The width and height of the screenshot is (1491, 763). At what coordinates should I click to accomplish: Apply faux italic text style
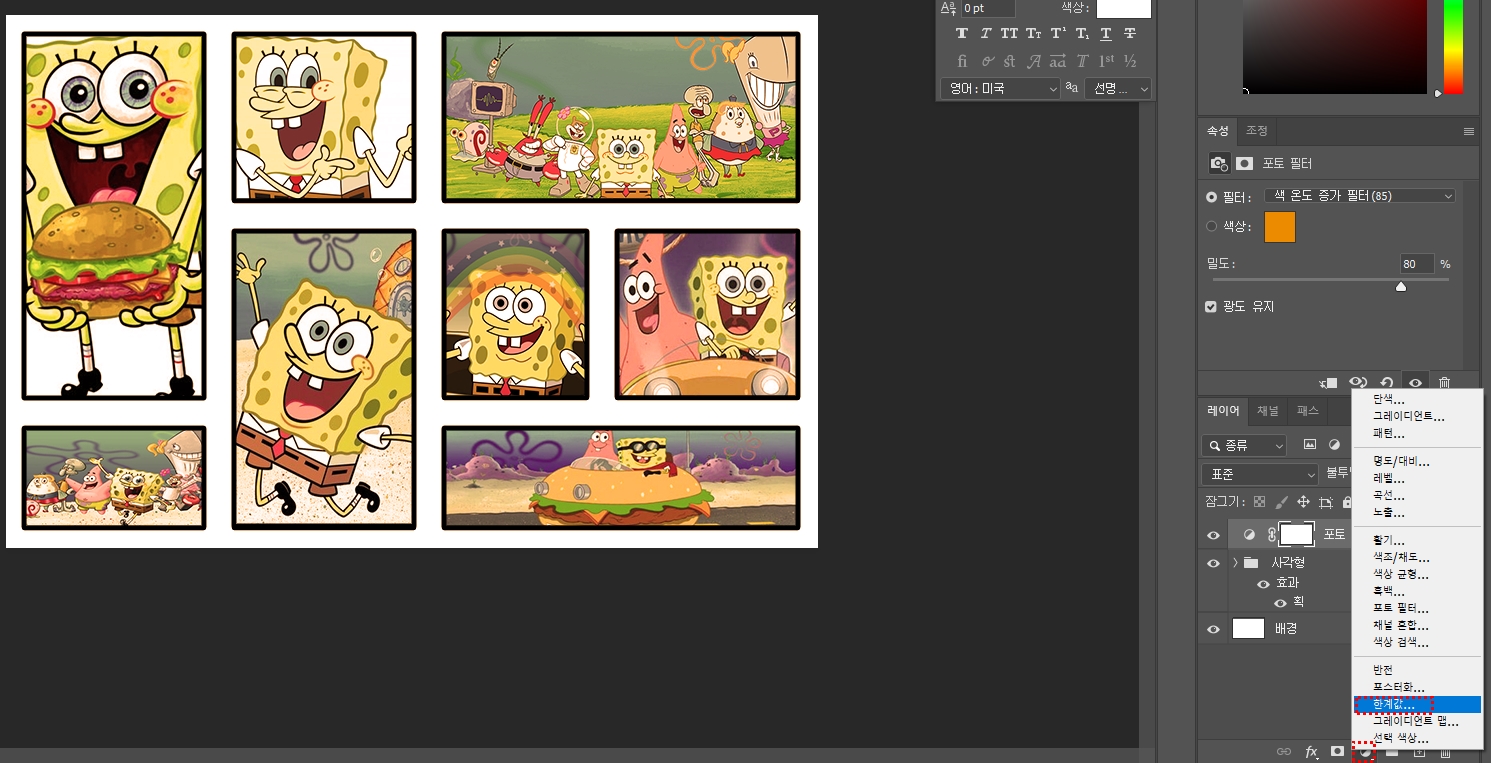click(986, 34)
